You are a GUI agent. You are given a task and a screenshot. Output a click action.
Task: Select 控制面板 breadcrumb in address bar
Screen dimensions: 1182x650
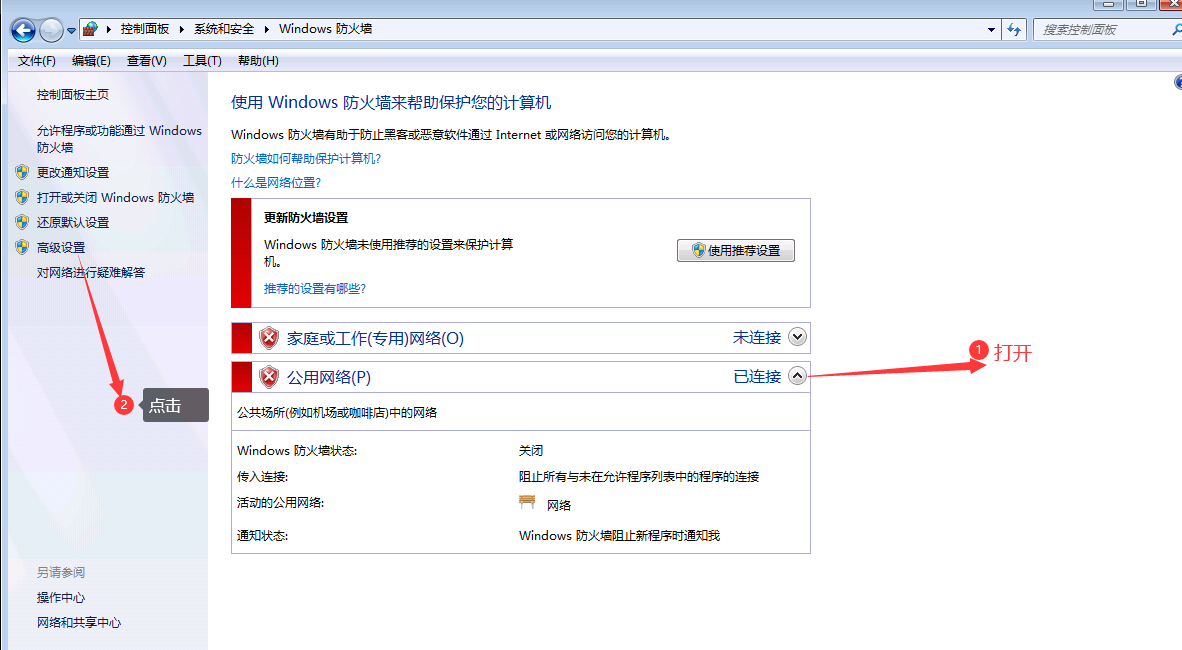pos(145,29)
